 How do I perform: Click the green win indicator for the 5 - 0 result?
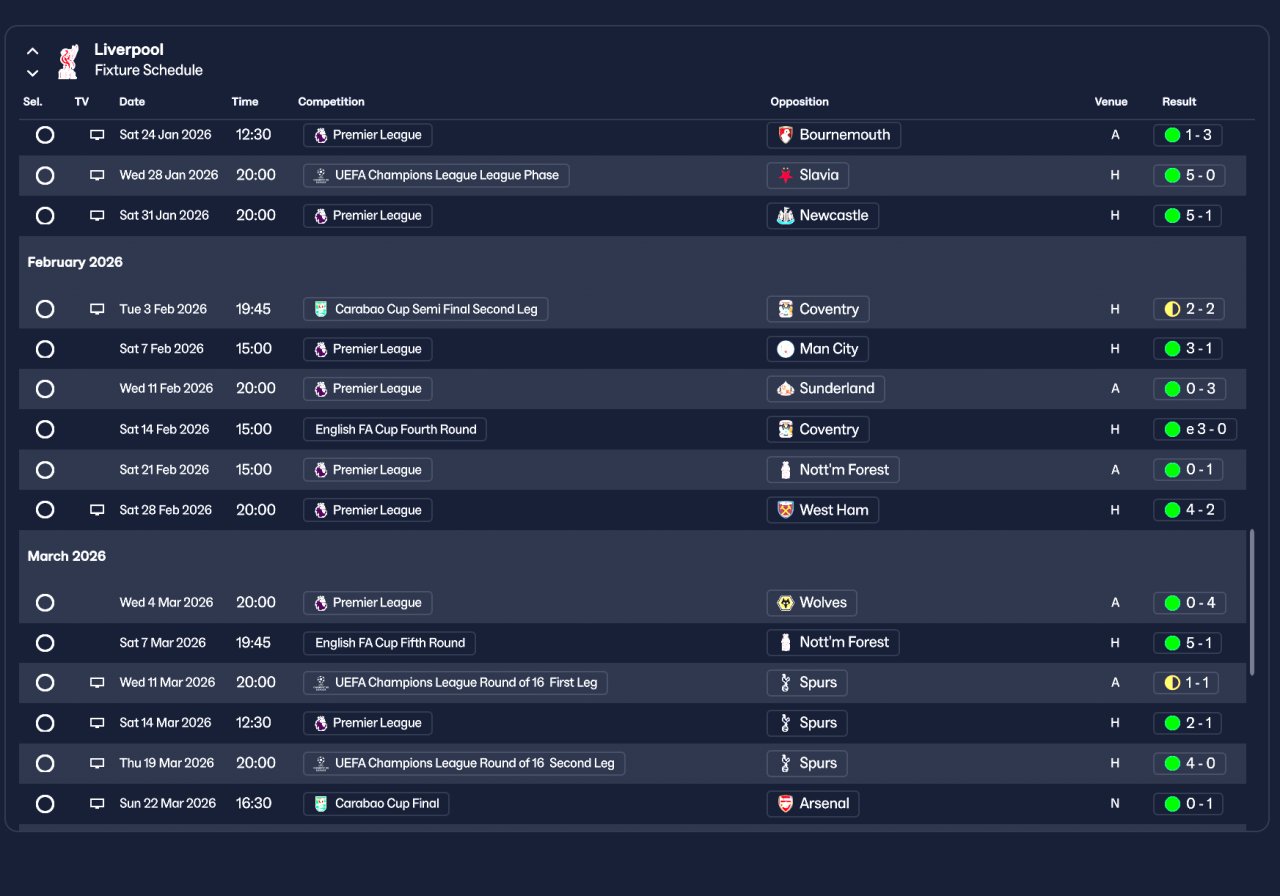[x=1171, y=175]
